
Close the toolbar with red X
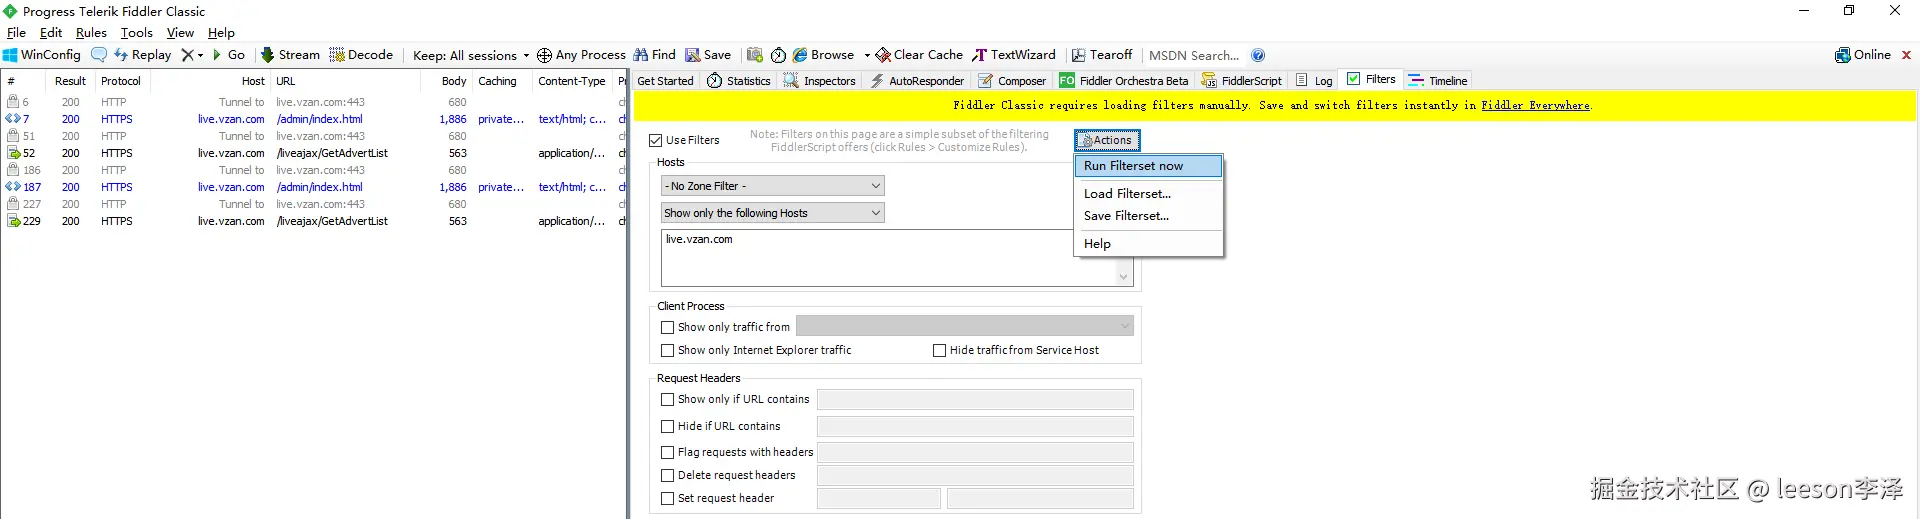point(1906,55)
